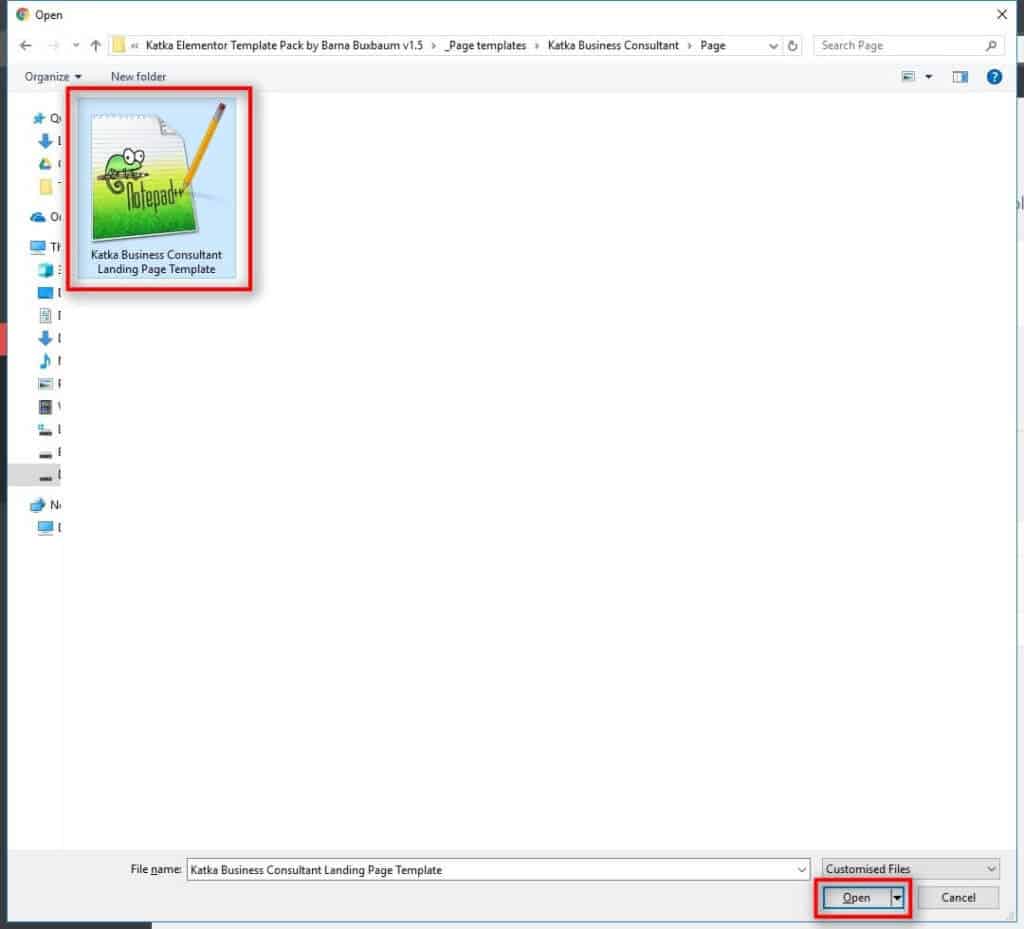
Task: Refresh the current folder listing
Action: [x=793, y=46]
